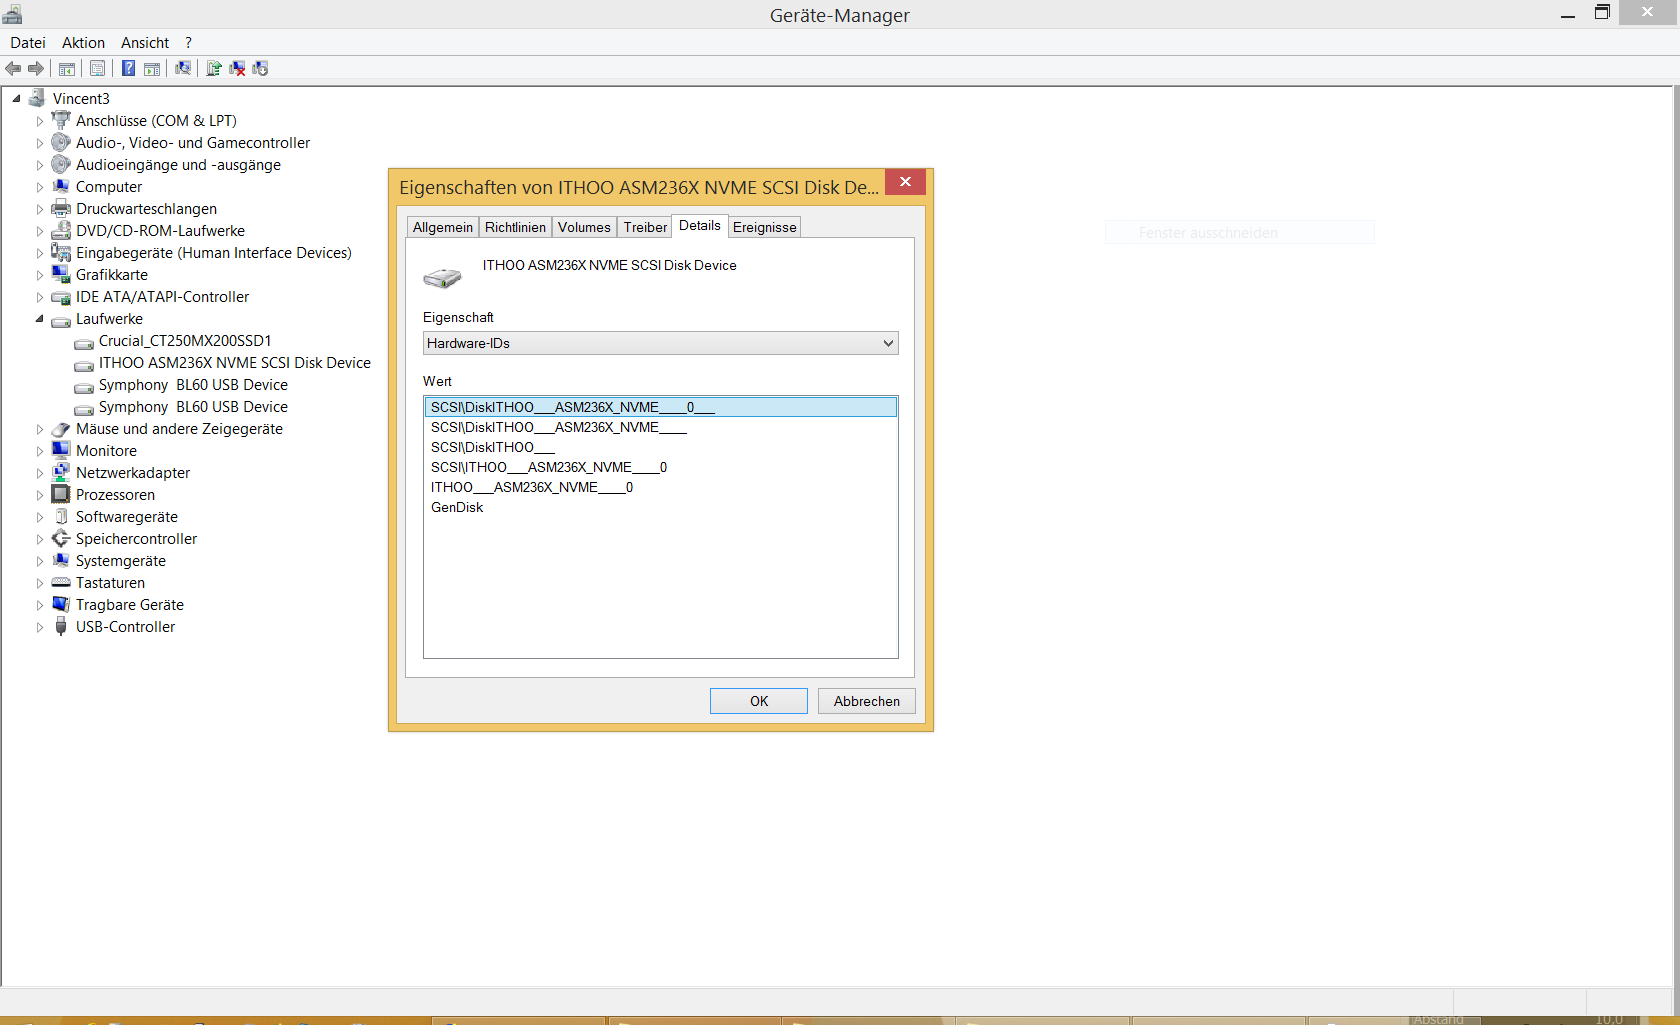Expand the Netzwerkadapter category
The width and height of the screenshot is (1680, 1025).
coord(39,472)
